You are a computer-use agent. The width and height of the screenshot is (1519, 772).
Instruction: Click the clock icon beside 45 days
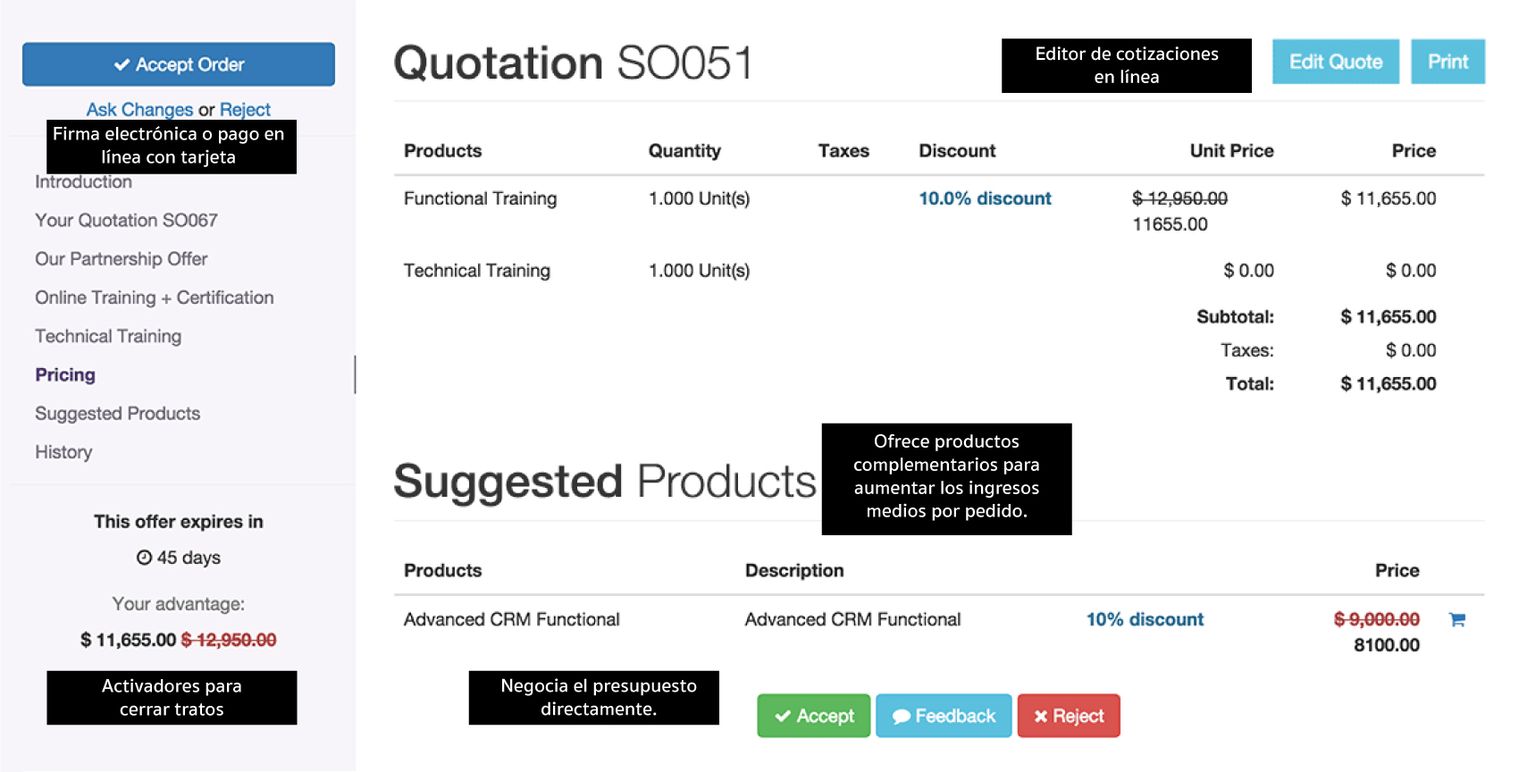[144, 558]
